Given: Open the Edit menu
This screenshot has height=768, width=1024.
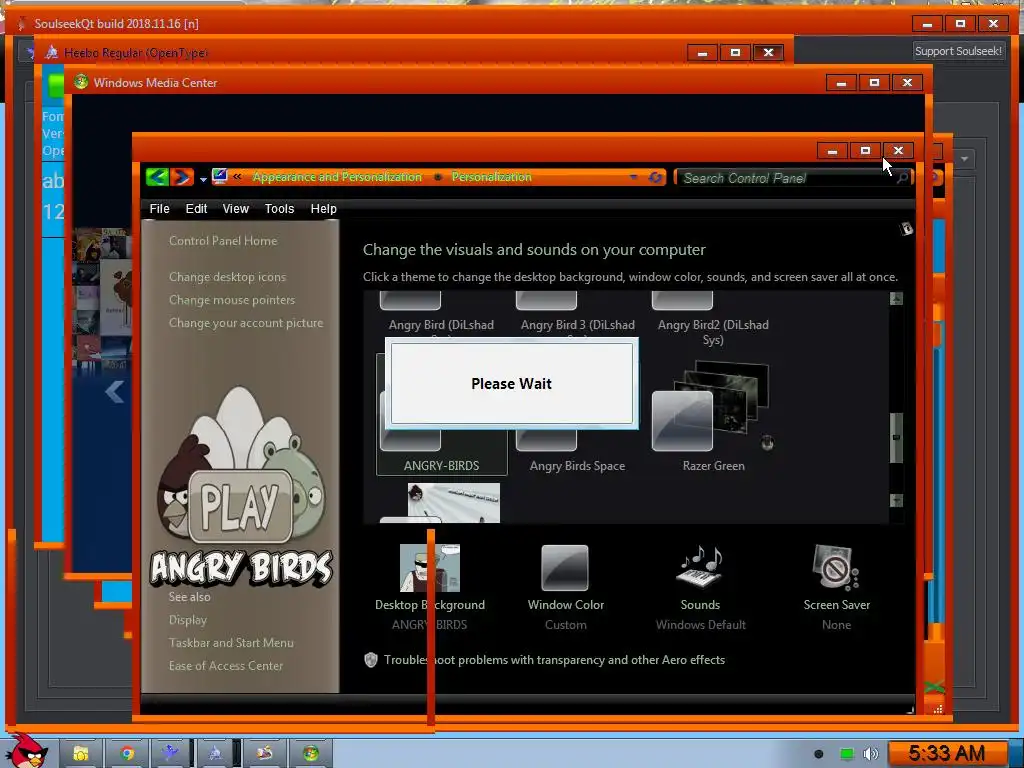Looking at the screenshot, I should [196, 209].
